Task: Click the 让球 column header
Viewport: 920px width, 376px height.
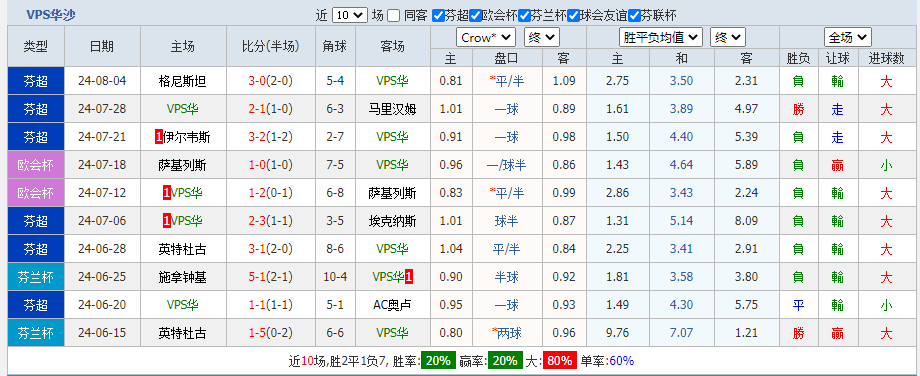Action: tap(837, 58)
